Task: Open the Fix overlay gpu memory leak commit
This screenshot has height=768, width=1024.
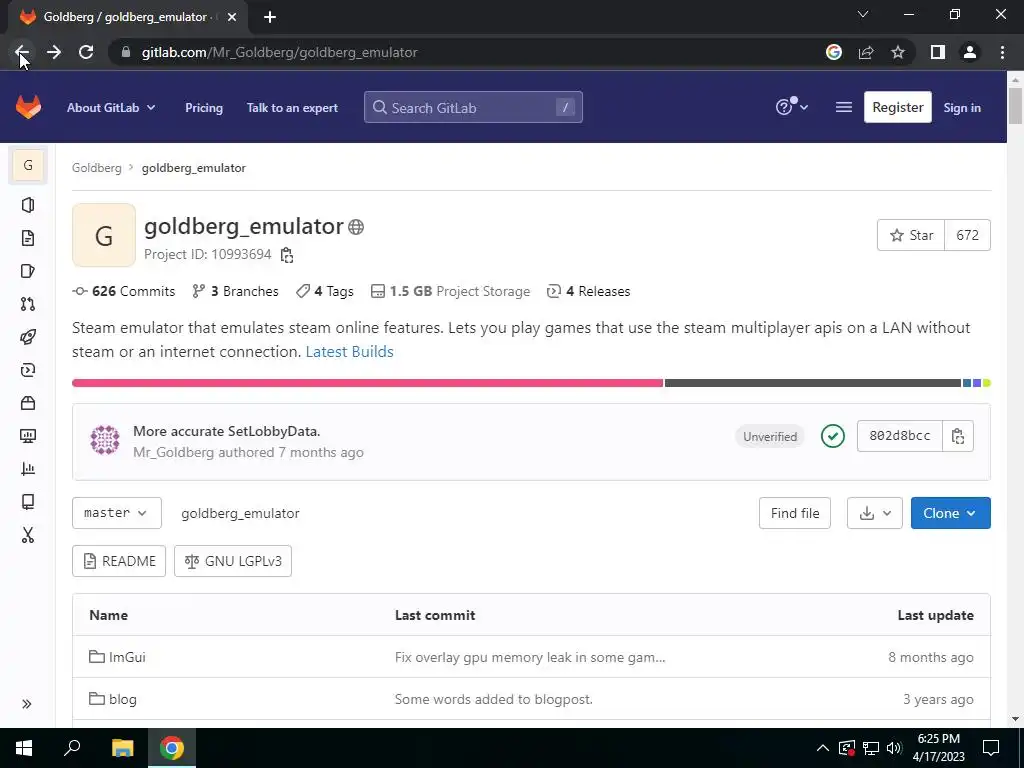Action: (x=530, y=658)
